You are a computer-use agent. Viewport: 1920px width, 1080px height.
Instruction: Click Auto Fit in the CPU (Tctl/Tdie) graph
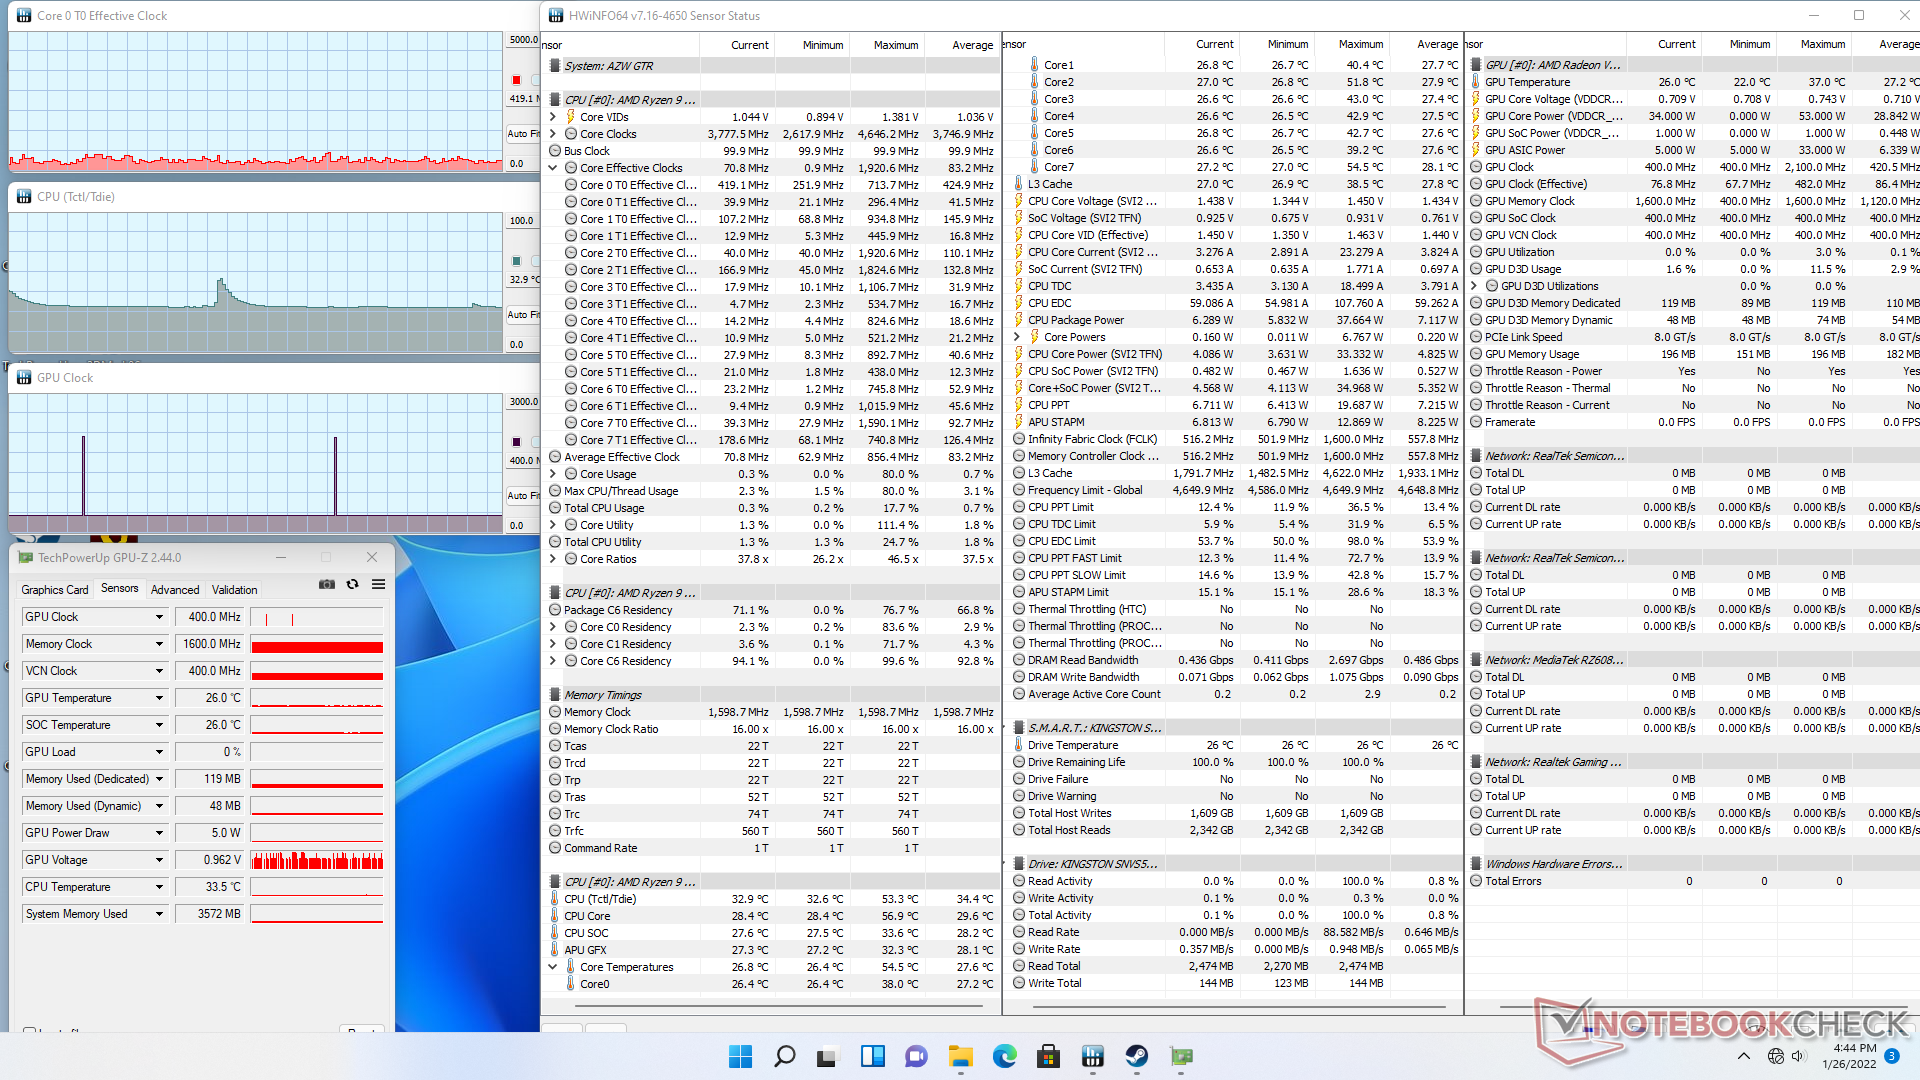522,314
